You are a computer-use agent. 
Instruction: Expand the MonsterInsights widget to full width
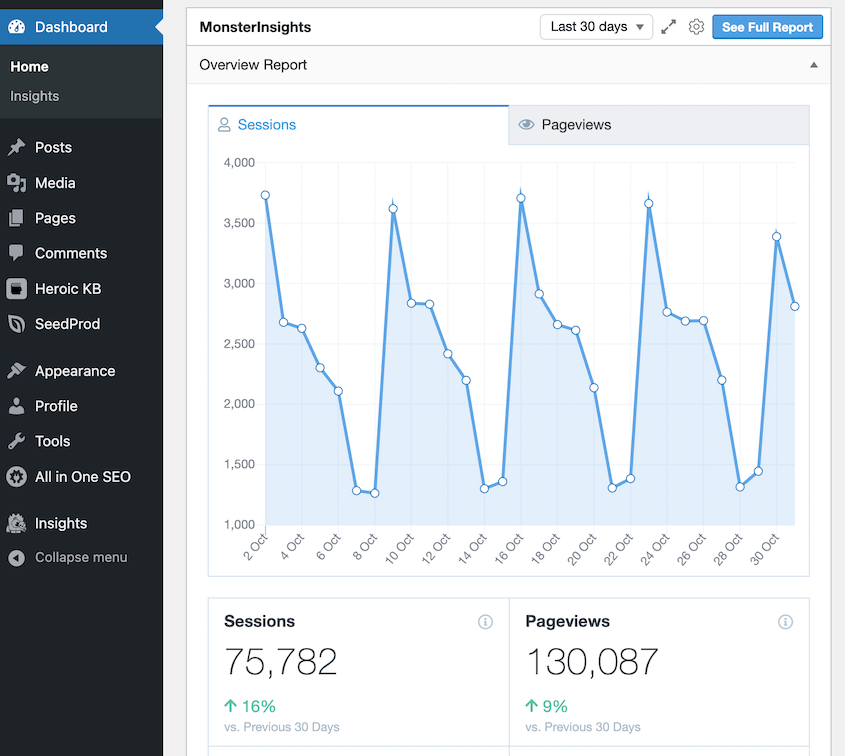(x=668, y=27)
